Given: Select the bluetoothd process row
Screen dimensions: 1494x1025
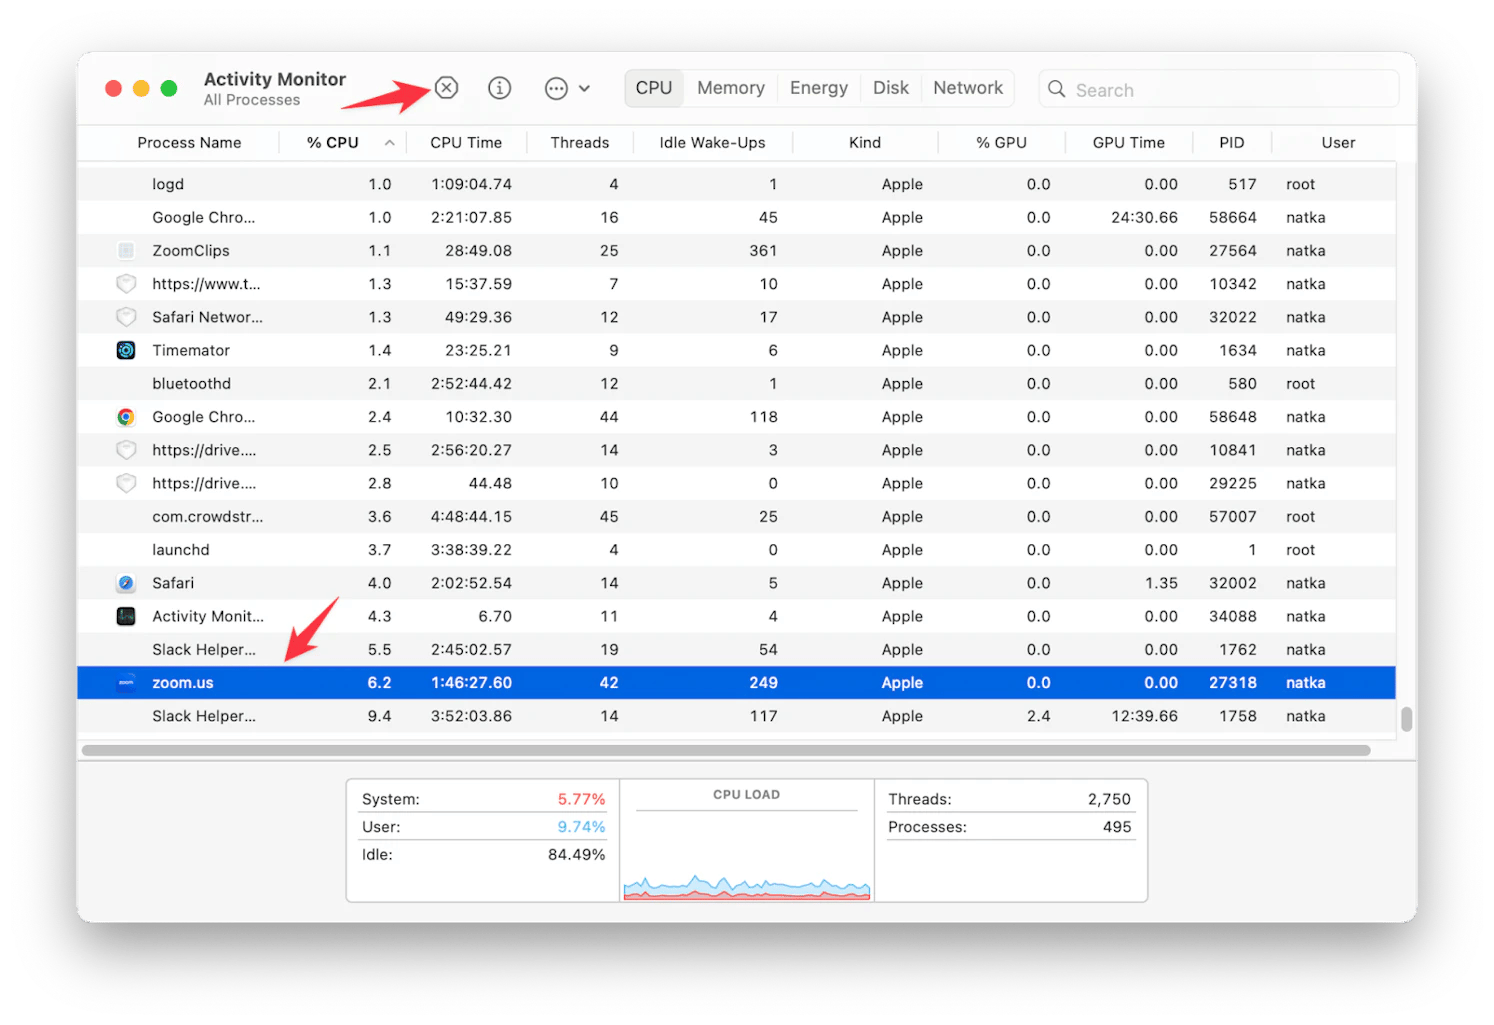Looking at the screenshot, I should tap(736, 384).
